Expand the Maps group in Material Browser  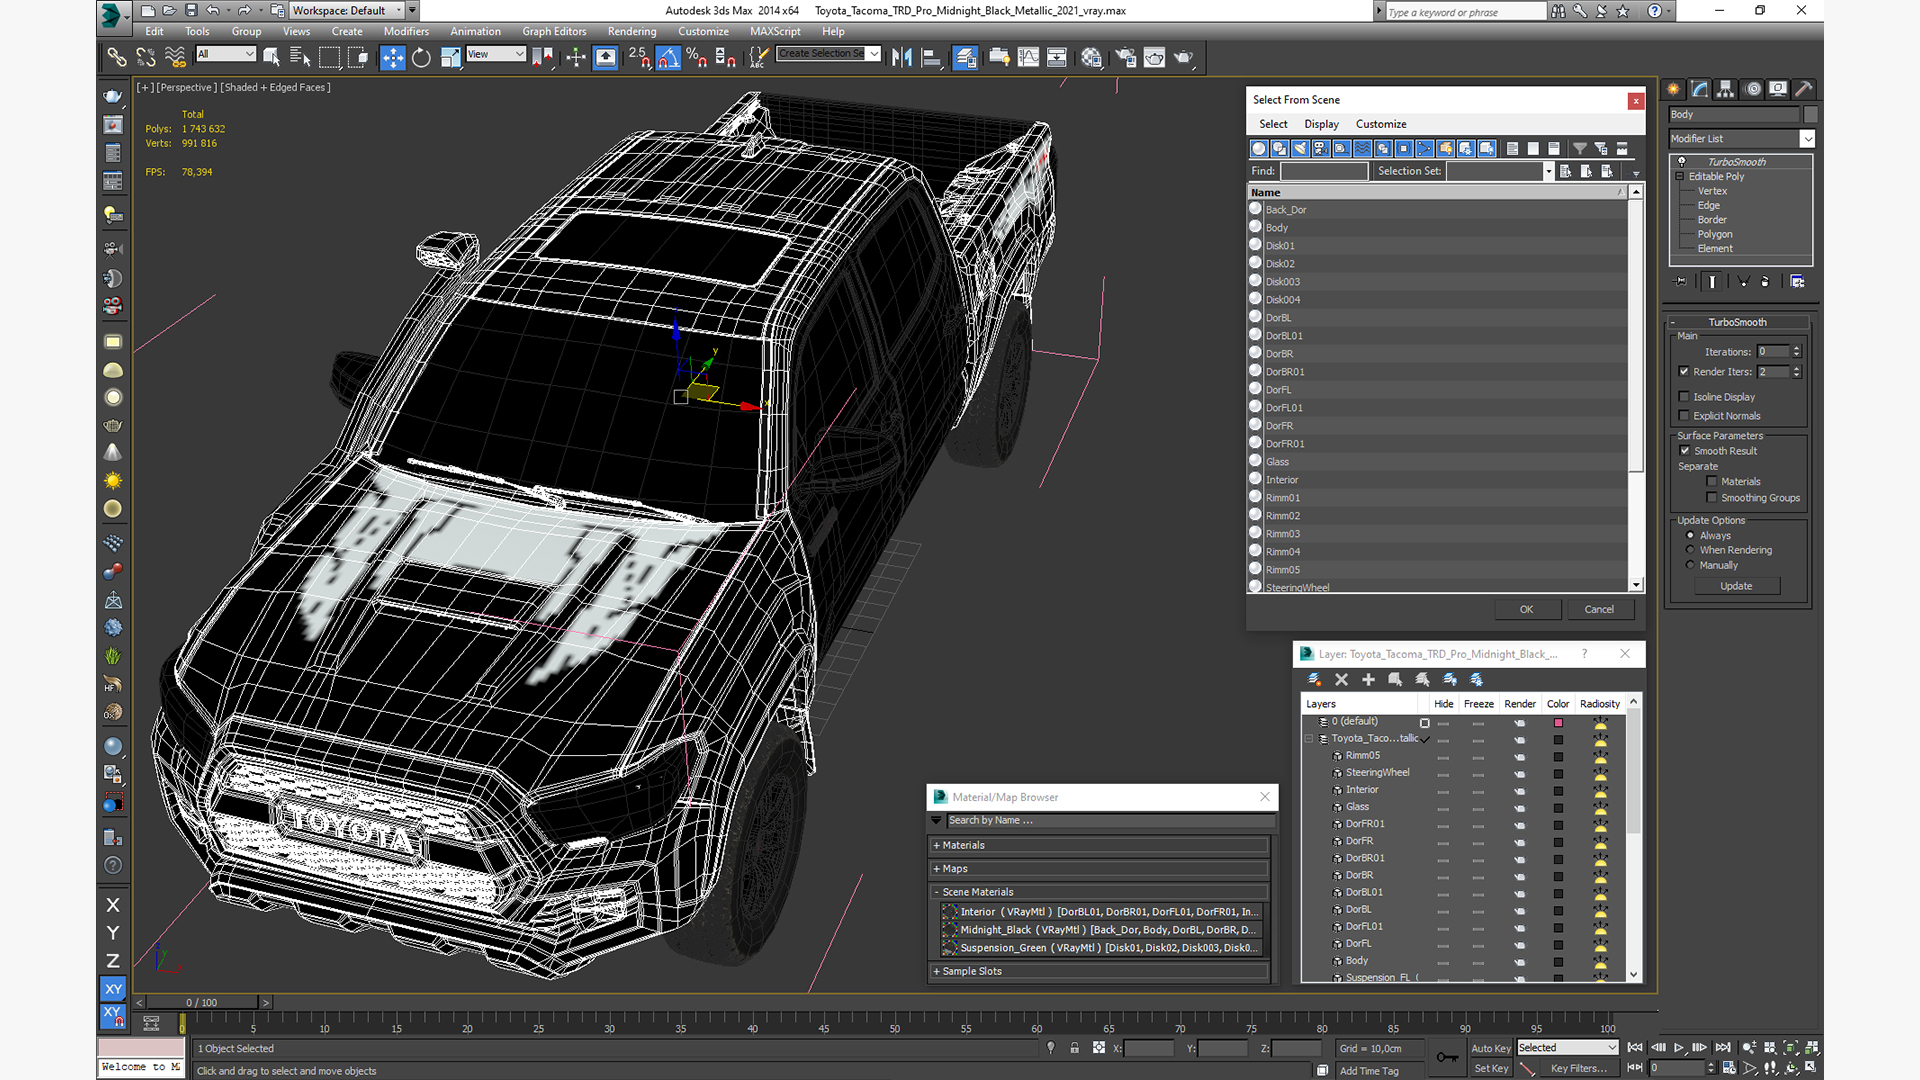coord(1098,868)
